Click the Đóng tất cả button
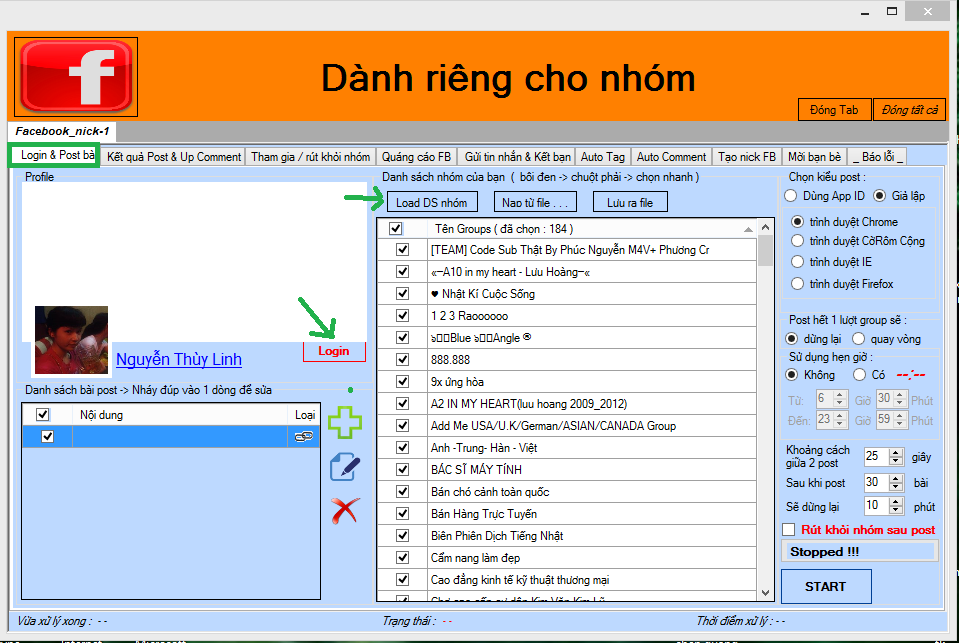959x643 pixels. tap(909, 110)
